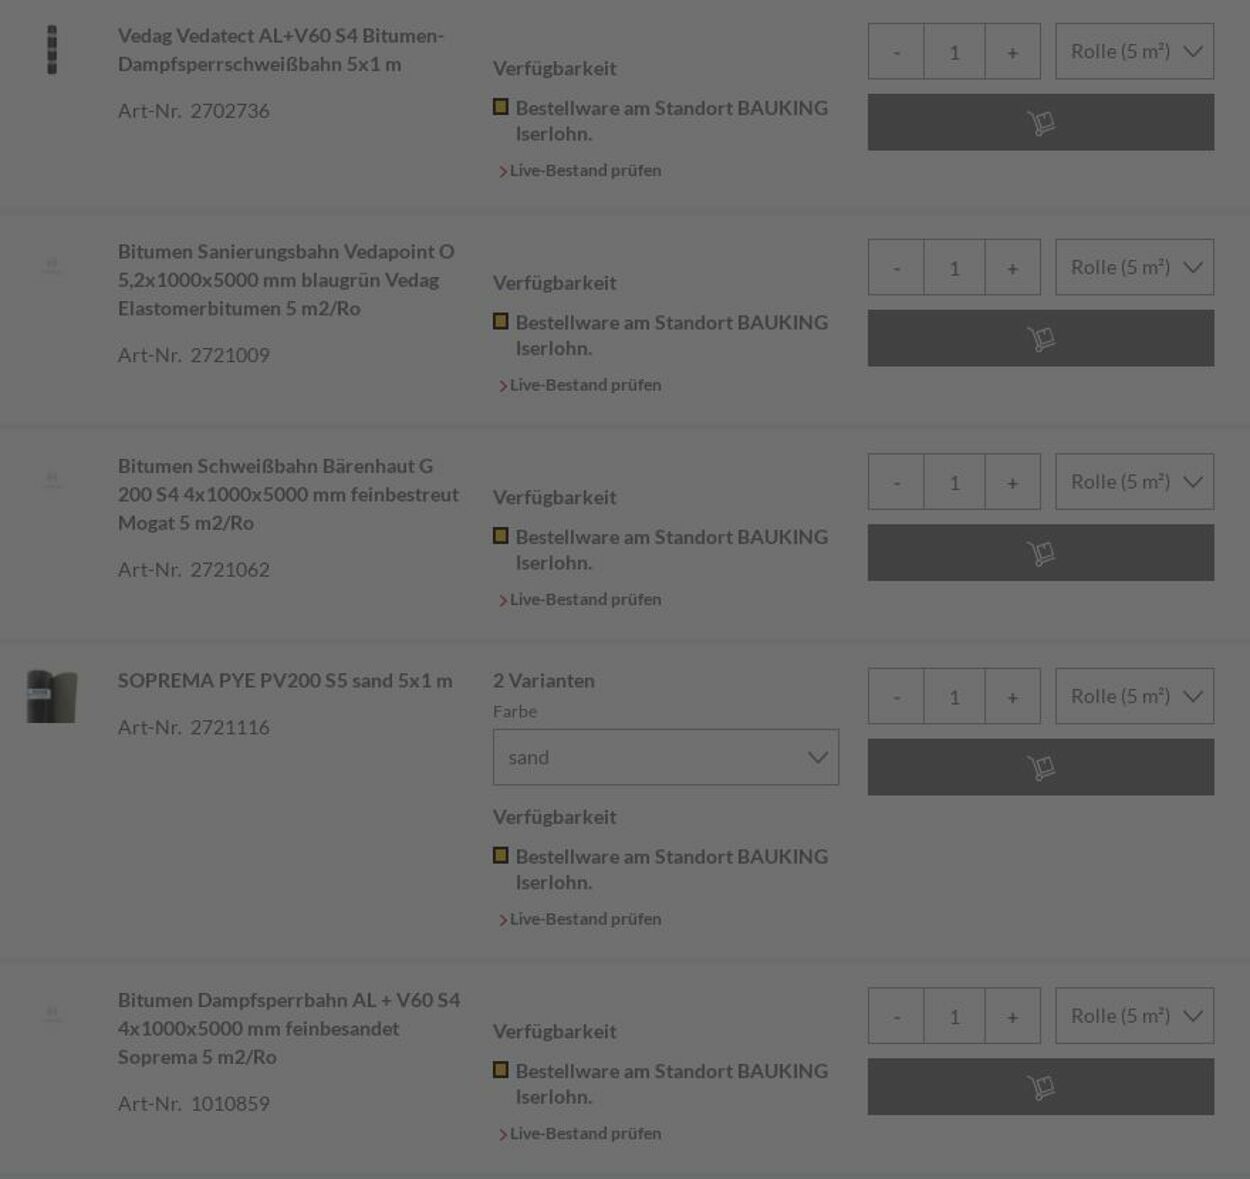This screenshot has width=1250, height=1179.
Task: Open SOPREMA PYE PV200 S5 sand product title
Action: coord(285,681)
